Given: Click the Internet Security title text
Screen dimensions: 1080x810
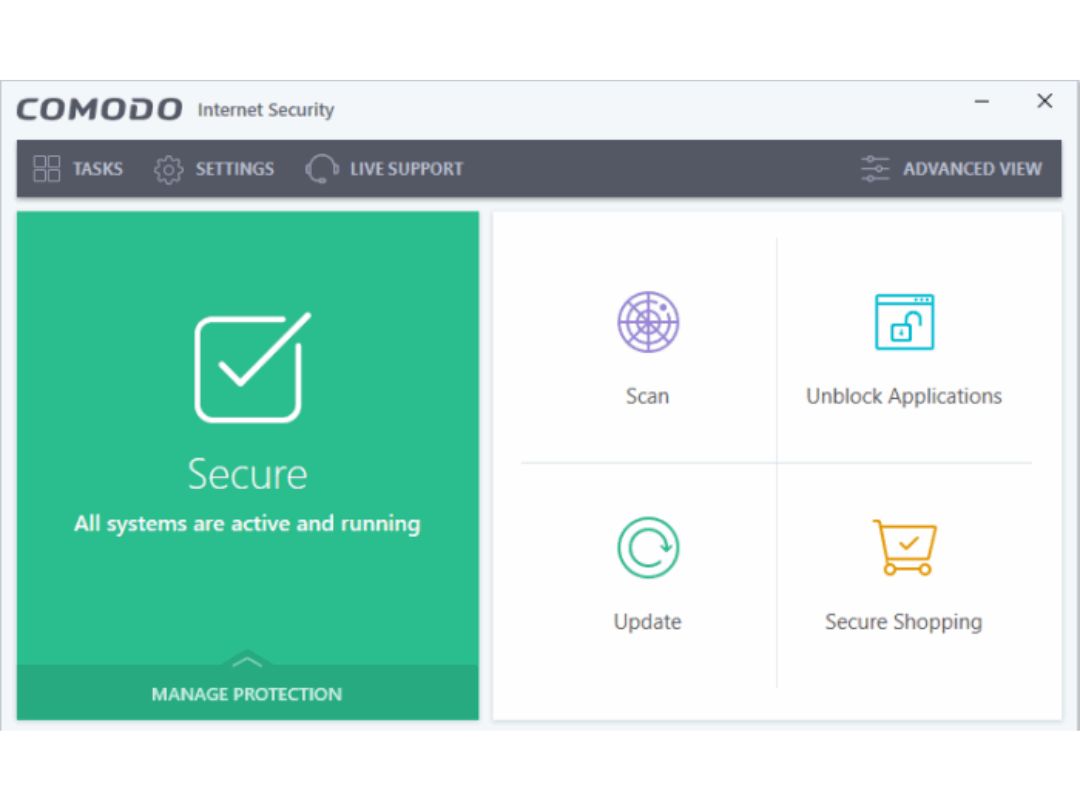Looking at the screenshot, I should (266, 110).
